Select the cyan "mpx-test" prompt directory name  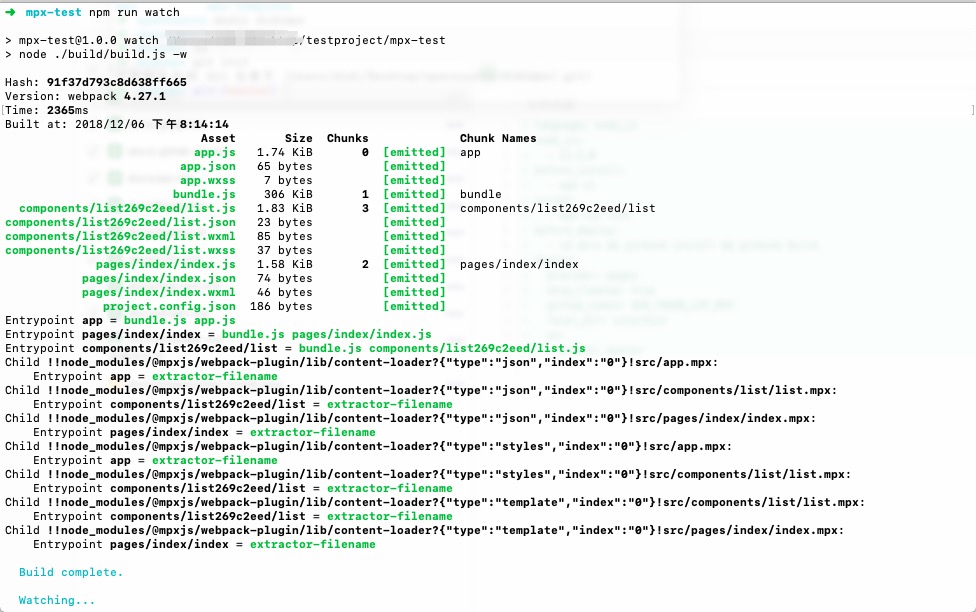coord(54,12)
